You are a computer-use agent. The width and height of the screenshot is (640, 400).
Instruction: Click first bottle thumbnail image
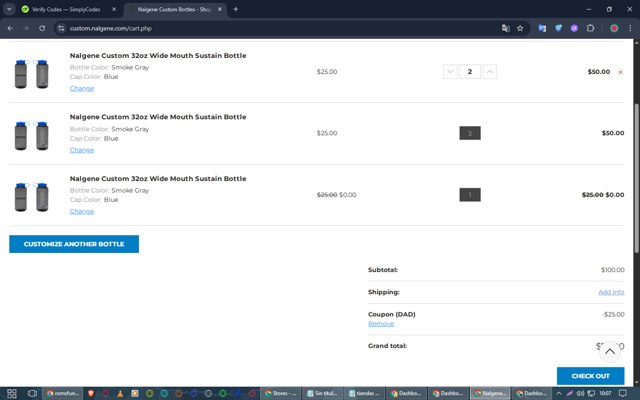point(31,74)
